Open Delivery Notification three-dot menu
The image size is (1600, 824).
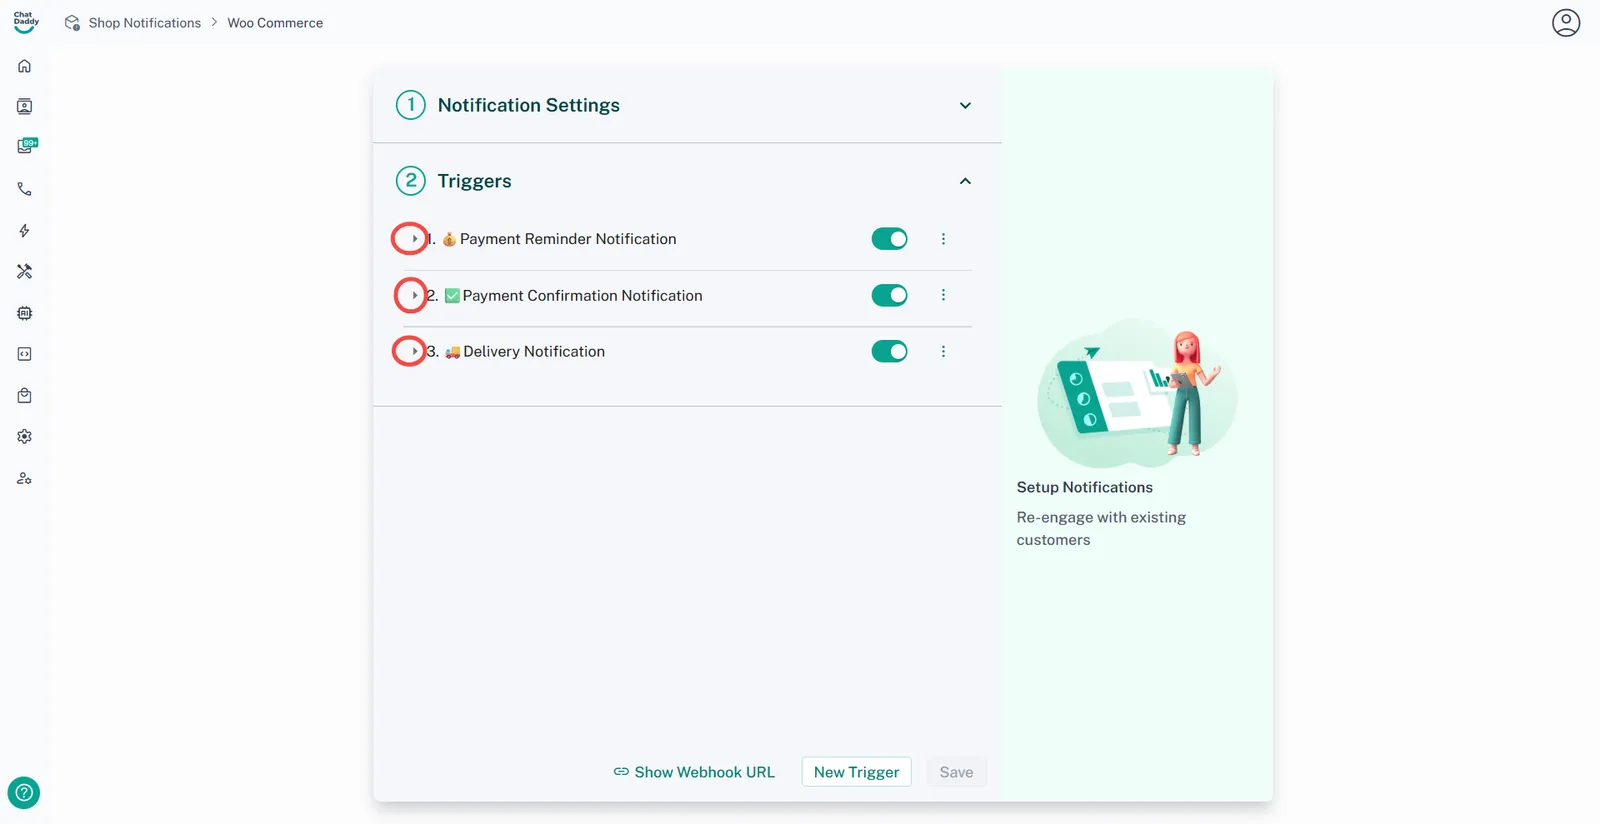pos(943,351)
